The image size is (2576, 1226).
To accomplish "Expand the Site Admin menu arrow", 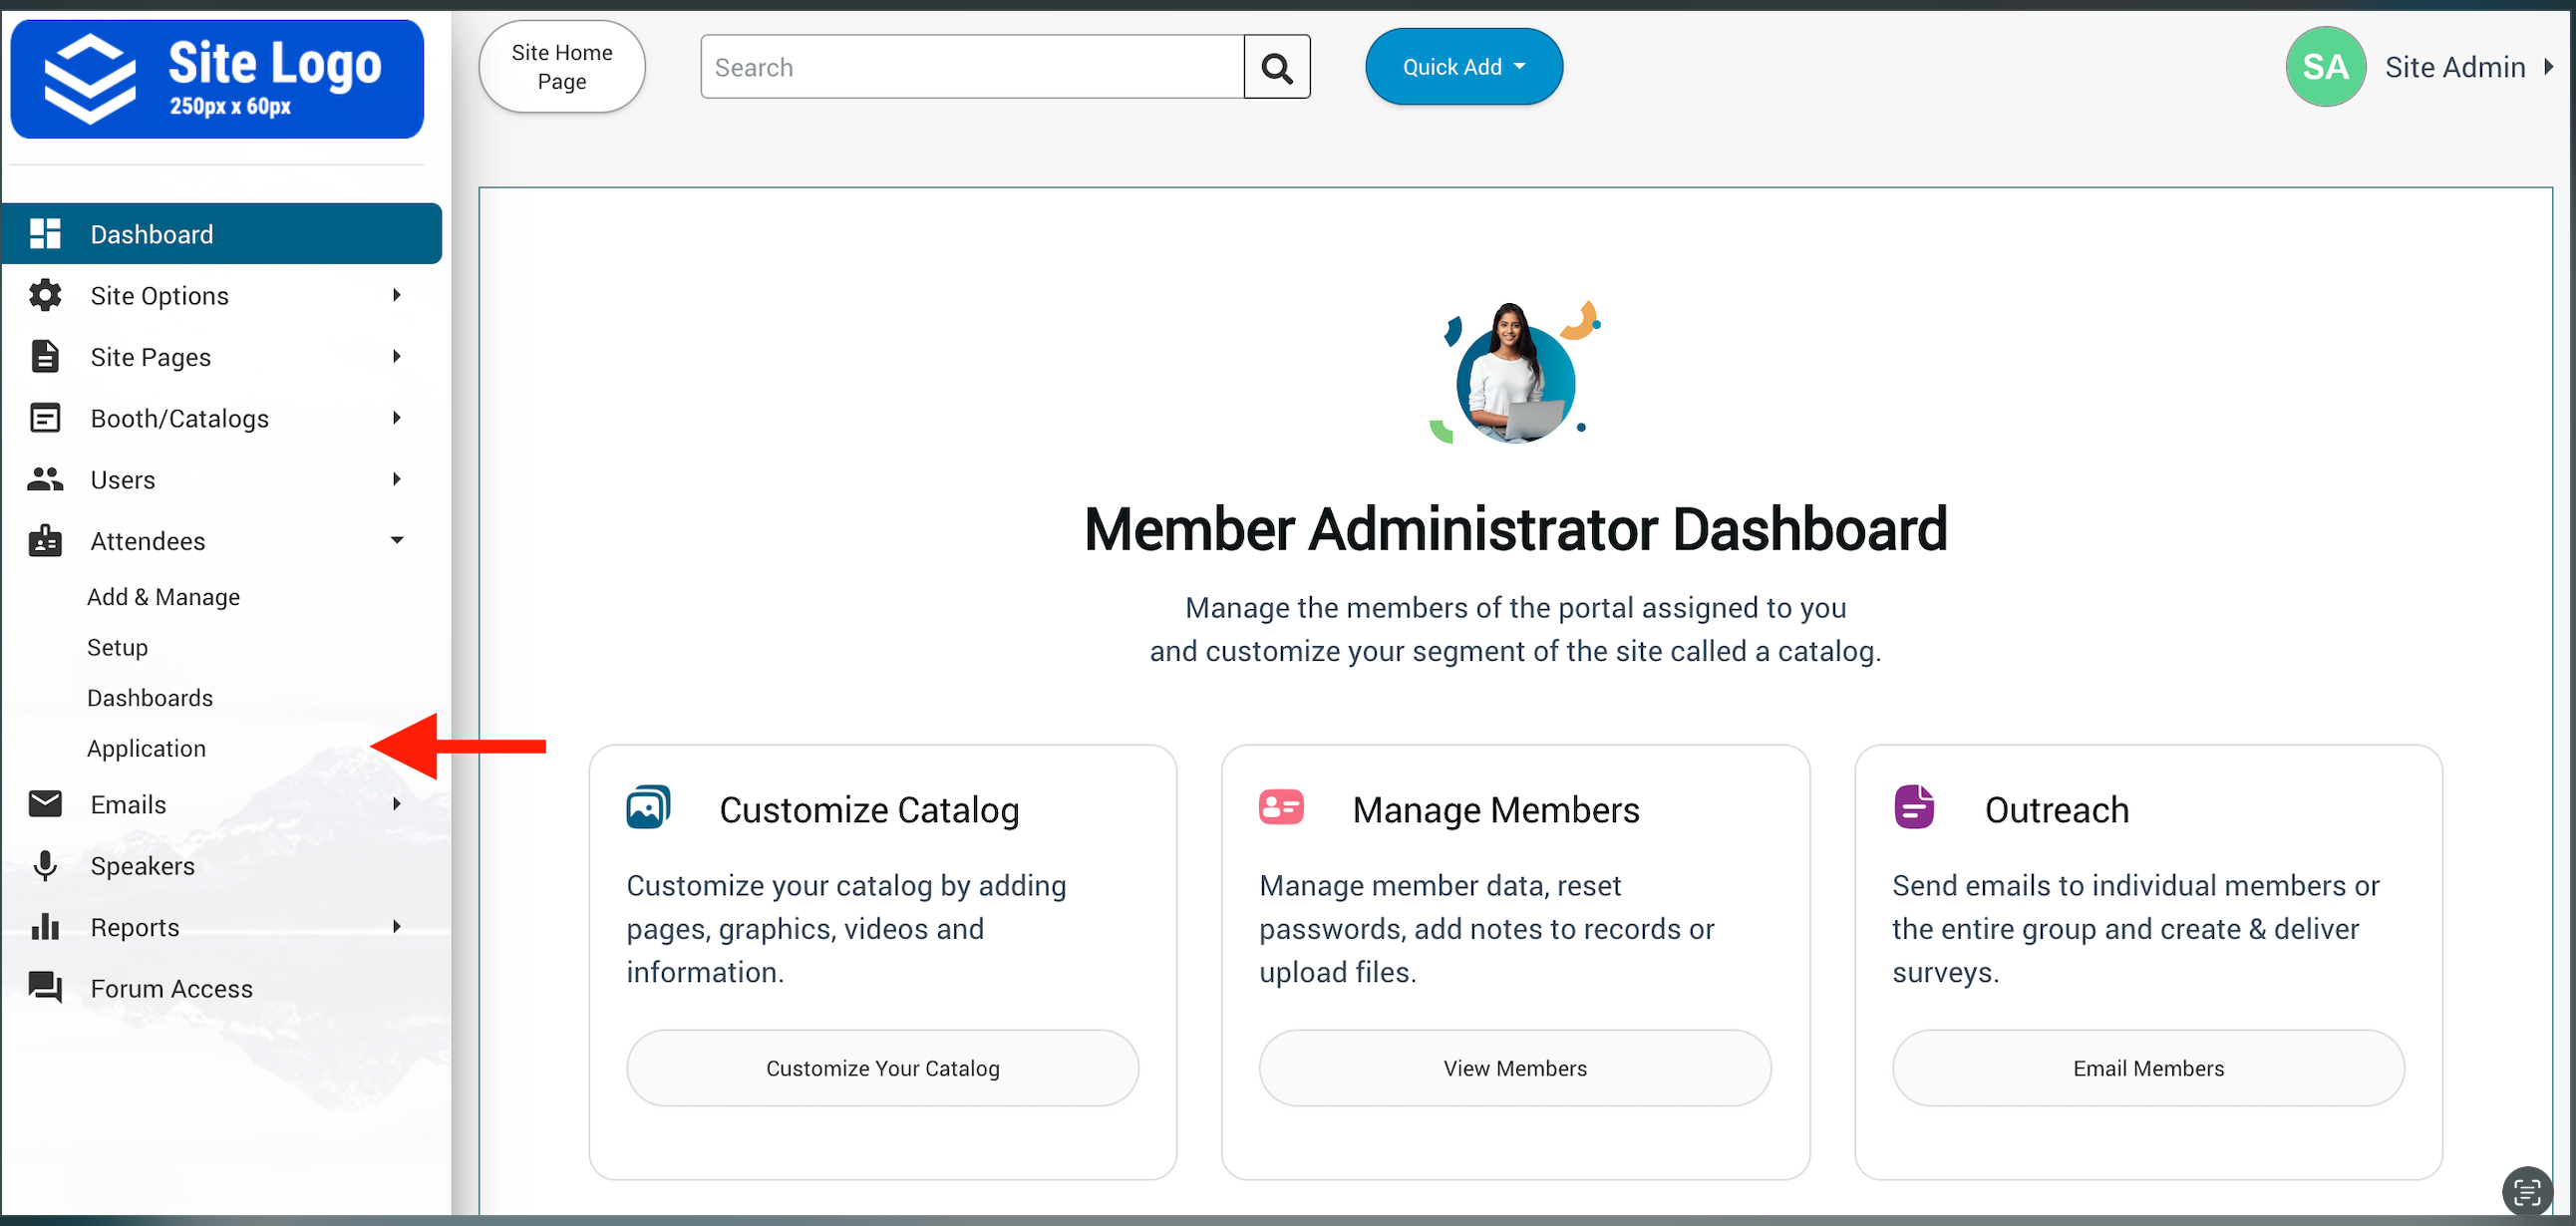I will pyautogui.click(x=2549, y=67).
